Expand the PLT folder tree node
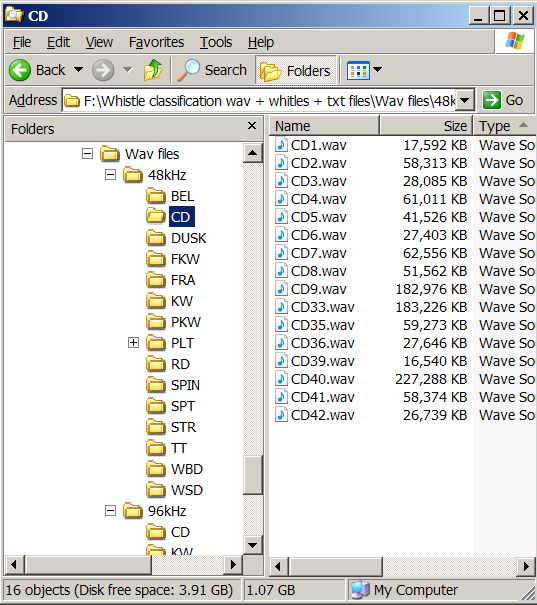 [x=133, y=343]
